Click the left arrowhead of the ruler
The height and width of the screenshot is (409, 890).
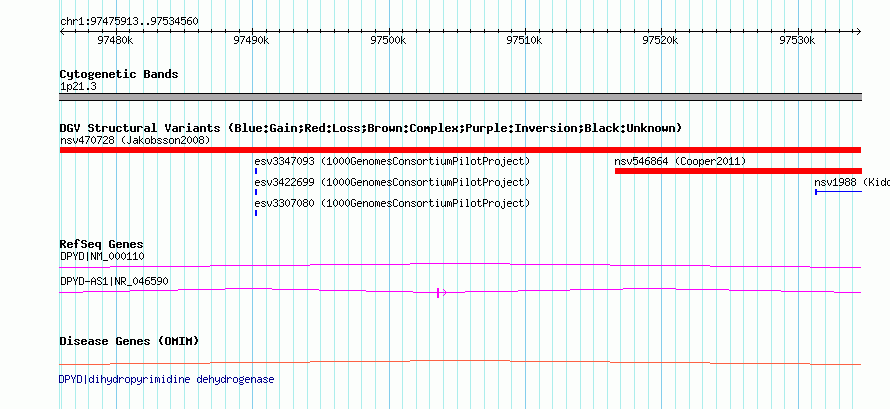[64, 32]
